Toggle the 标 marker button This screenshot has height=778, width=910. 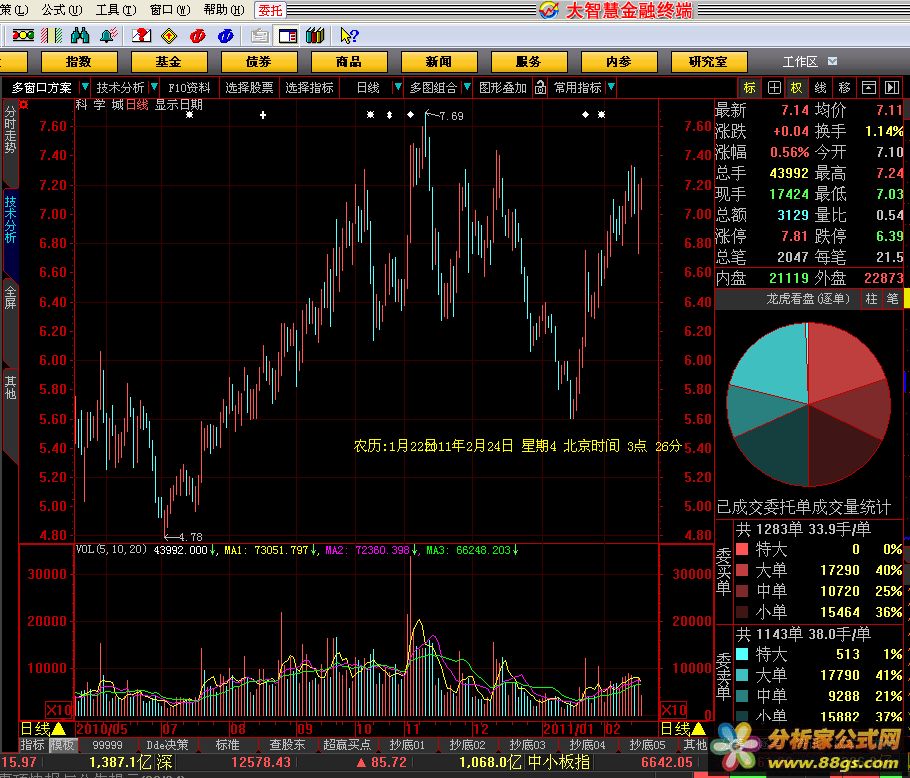coord(750,88)
